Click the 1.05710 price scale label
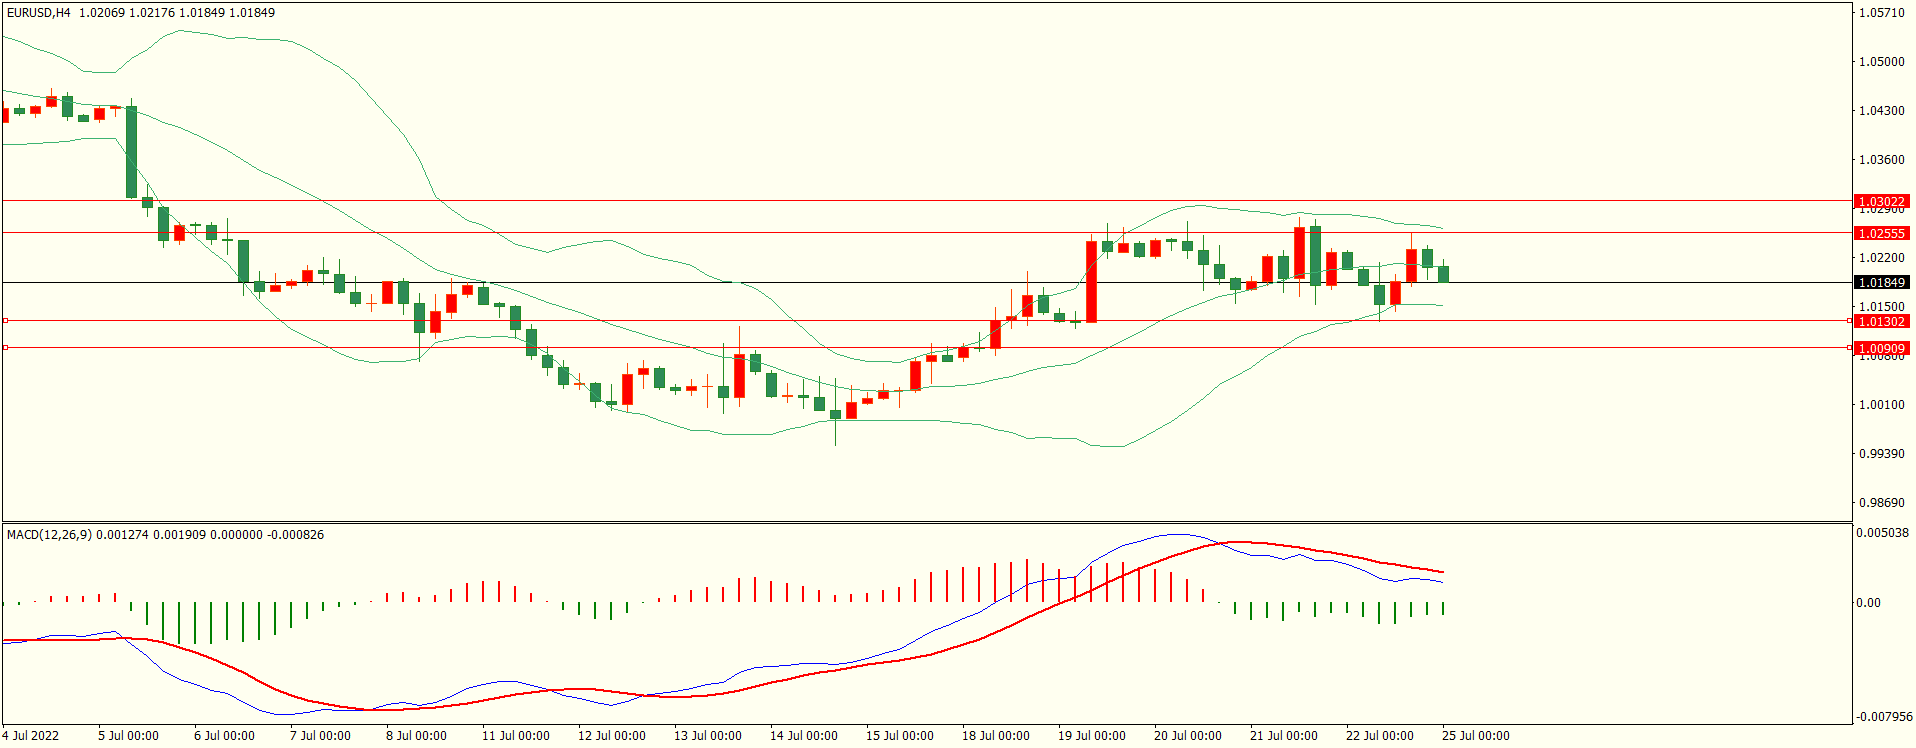The image size is (1916, 748). point(1881,13)
